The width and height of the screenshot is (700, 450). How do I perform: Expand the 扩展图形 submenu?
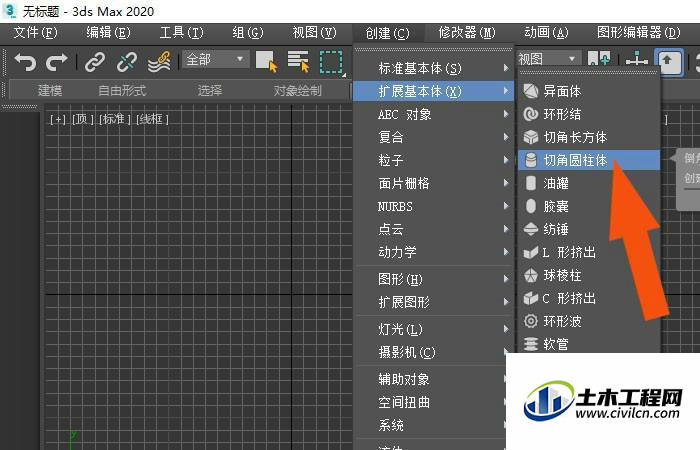point(433,302)
